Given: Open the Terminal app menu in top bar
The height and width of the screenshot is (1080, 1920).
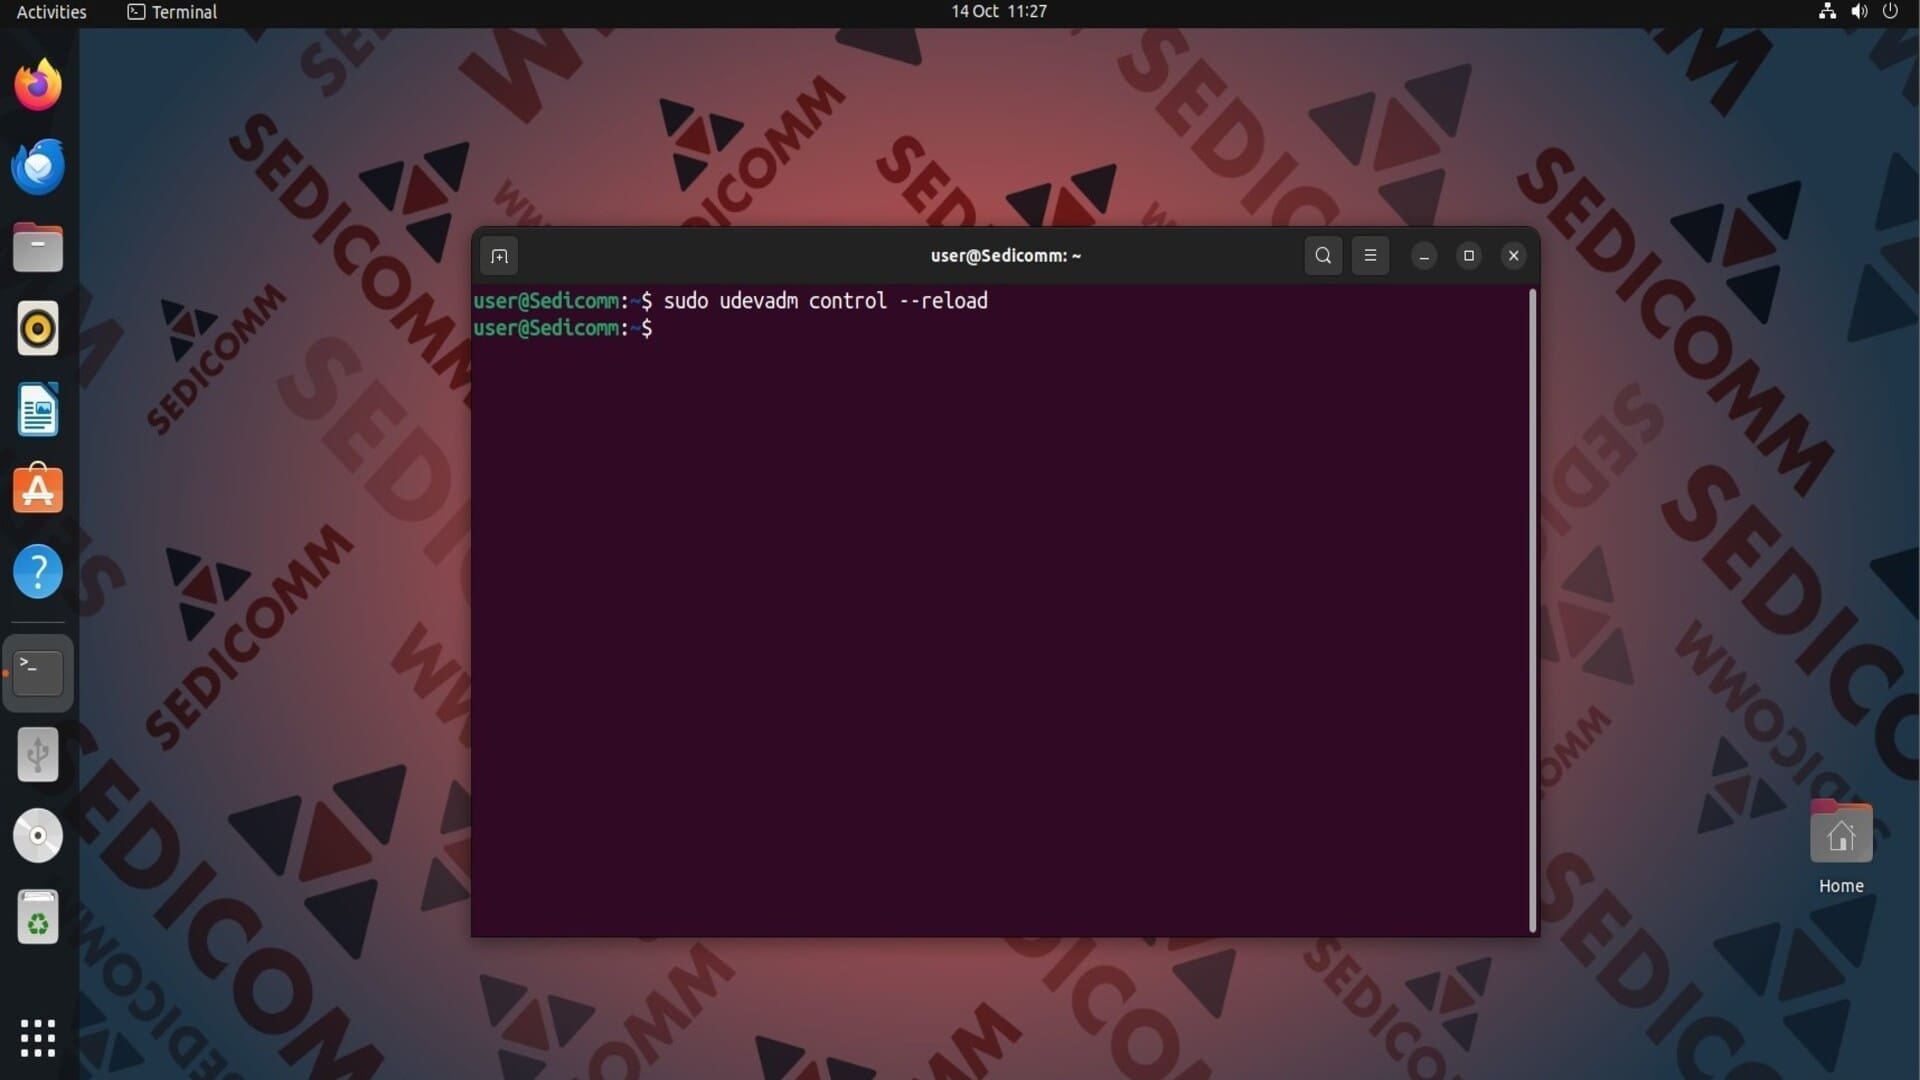Looking at the screenshot, I should click(x=172, y=12).
